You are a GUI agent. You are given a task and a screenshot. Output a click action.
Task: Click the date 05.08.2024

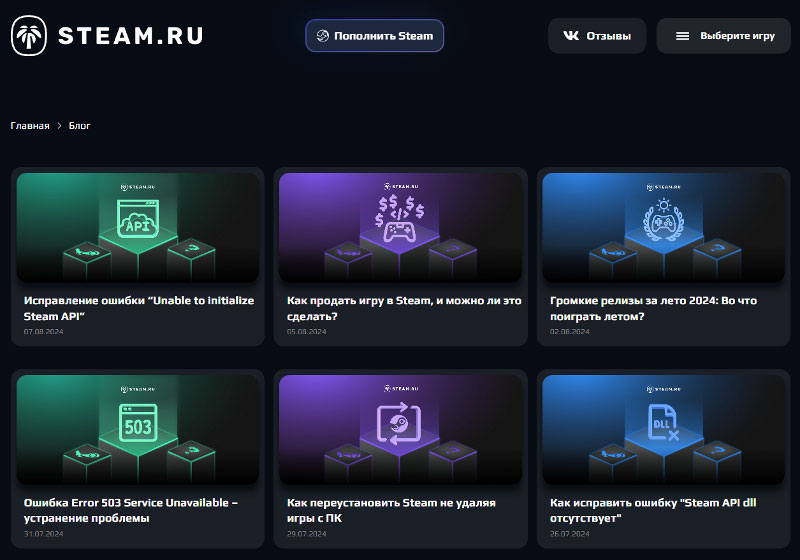307,332
